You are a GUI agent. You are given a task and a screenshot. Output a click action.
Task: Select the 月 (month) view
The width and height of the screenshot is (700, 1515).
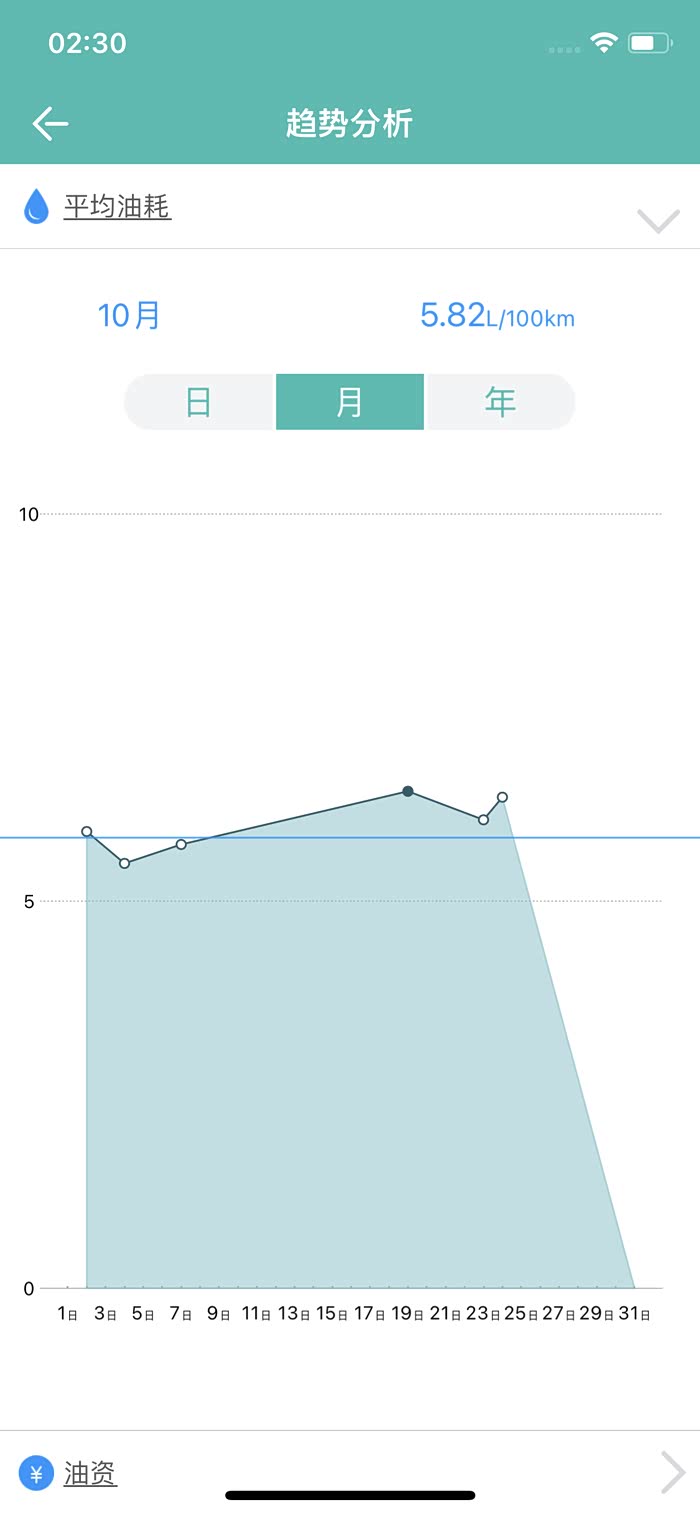point(350,402)
